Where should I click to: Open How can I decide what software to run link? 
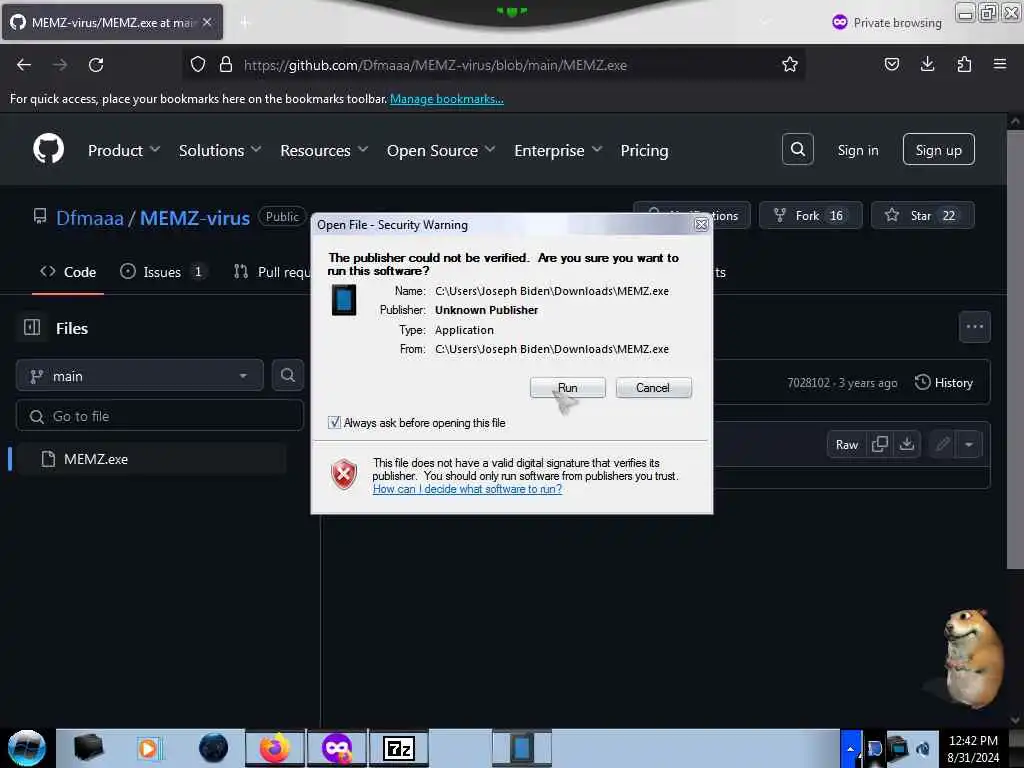coord(467,489)
